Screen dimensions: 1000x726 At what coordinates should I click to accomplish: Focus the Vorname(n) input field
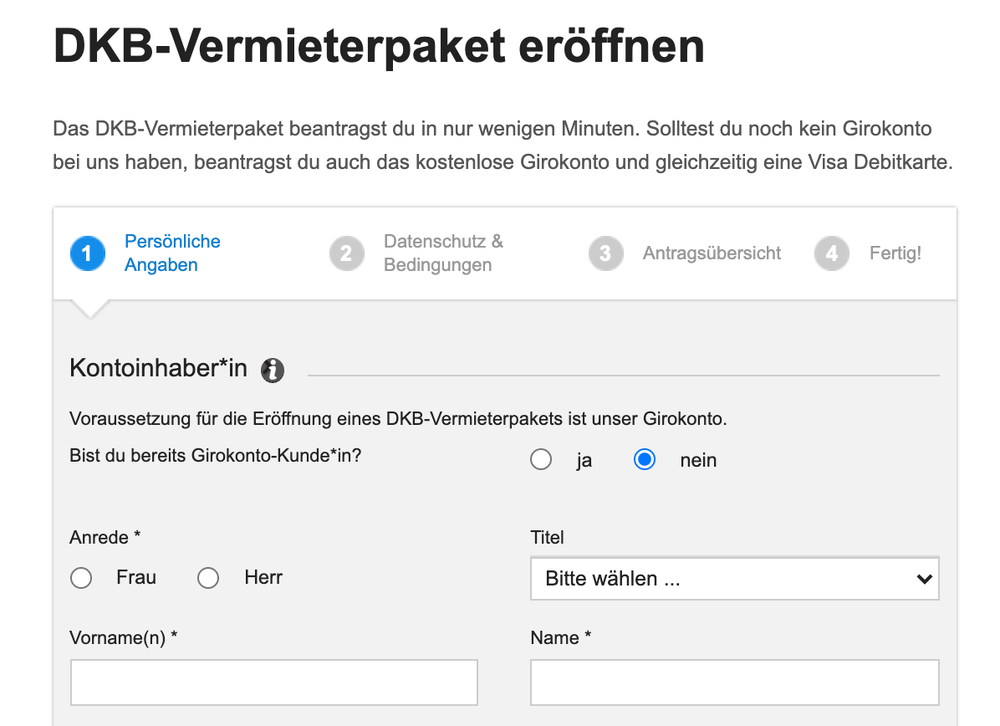pos(274,683)
